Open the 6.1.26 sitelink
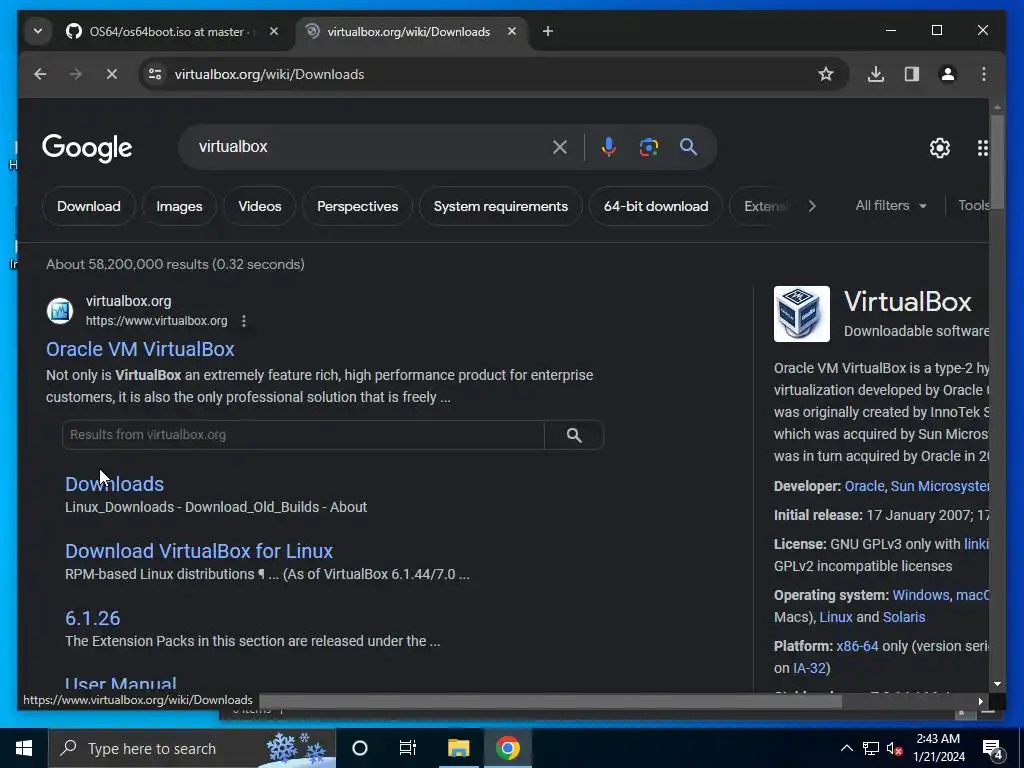 pyautogui.click(x=93, y=618)
